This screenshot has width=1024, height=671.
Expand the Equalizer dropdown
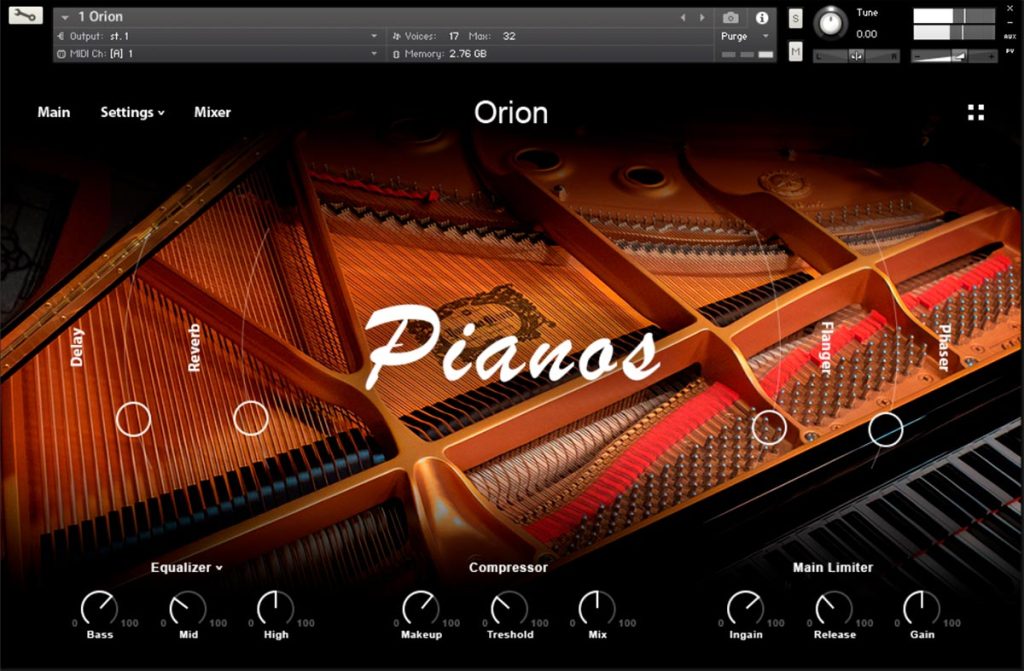click(x=187, y=567)
